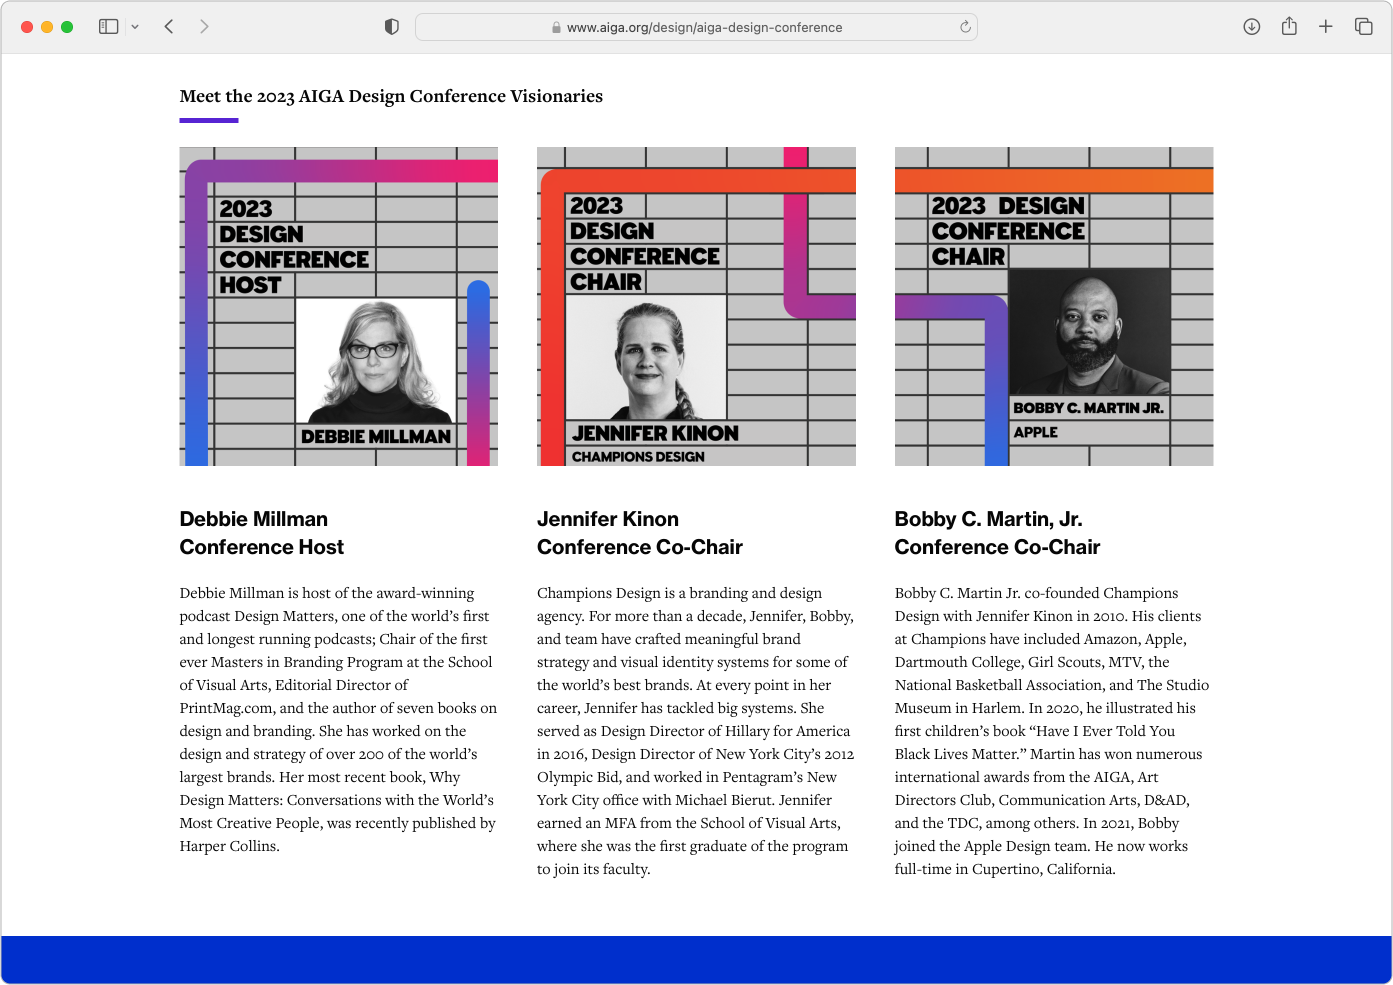The width and height of the screenshot is (1393, 985).
Task: Open the Jennifer Kinon conference chair image
Action: point(696,306)
